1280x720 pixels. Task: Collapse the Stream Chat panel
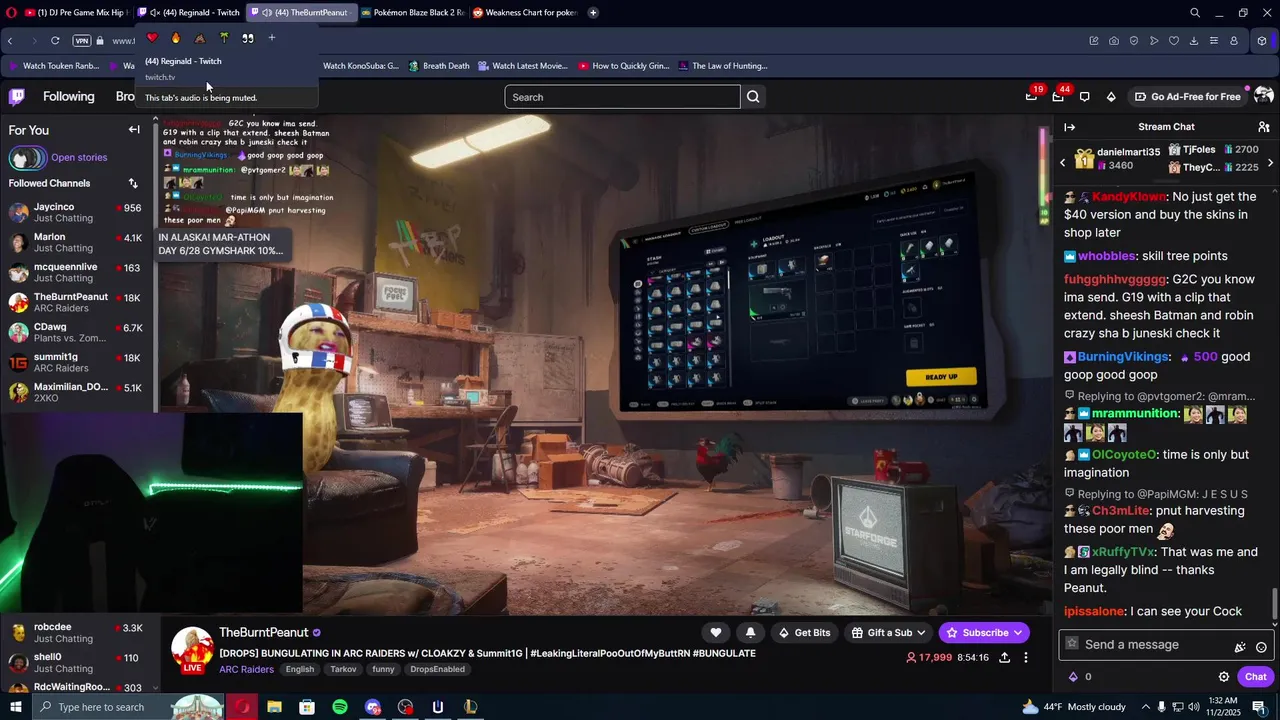pyautogui.click(x=1069, y=127)
